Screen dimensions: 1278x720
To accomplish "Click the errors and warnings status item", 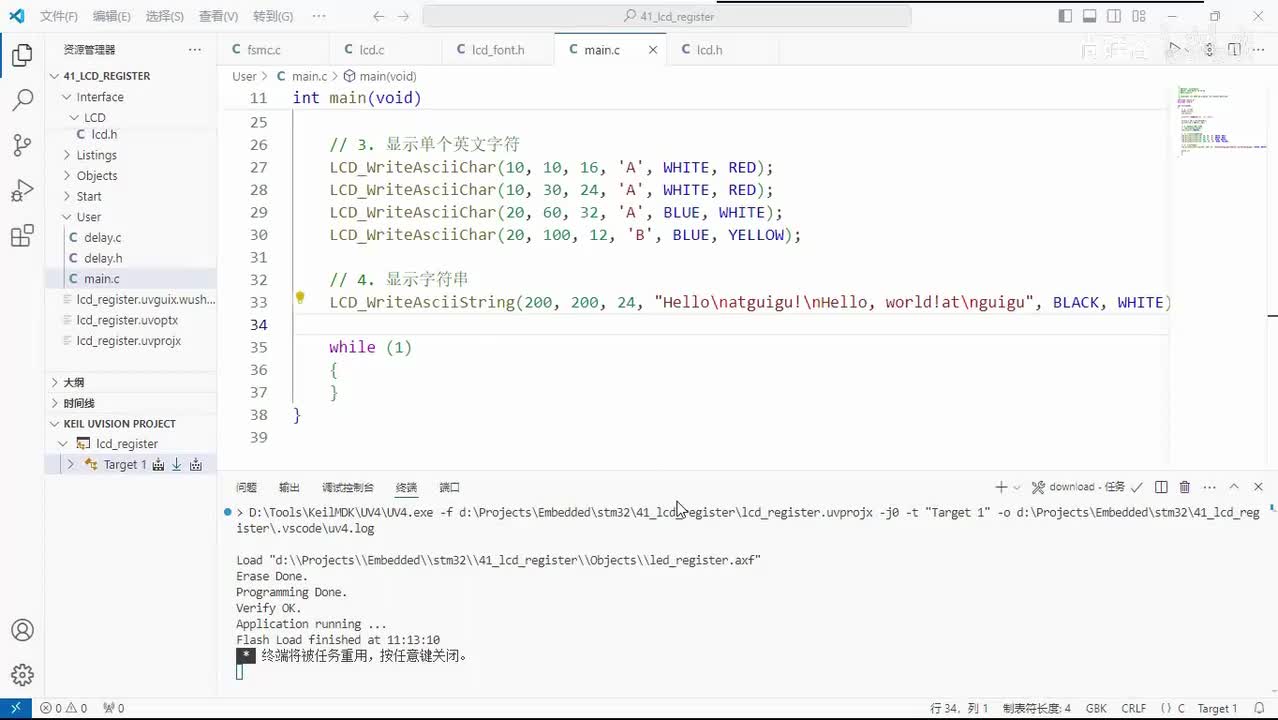I will point(63,708).
